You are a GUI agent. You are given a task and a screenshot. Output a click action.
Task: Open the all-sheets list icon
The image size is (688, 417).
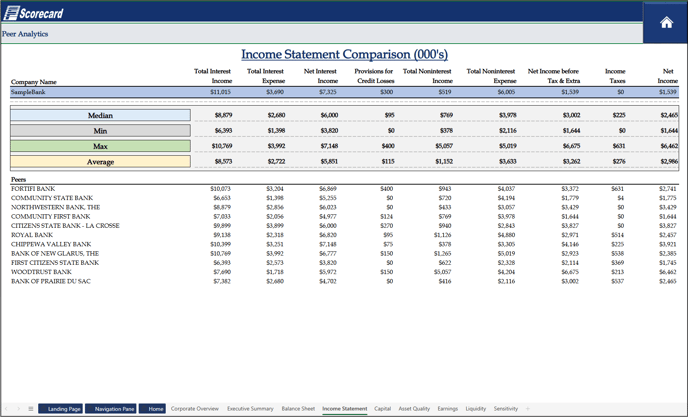coord(31,409)
